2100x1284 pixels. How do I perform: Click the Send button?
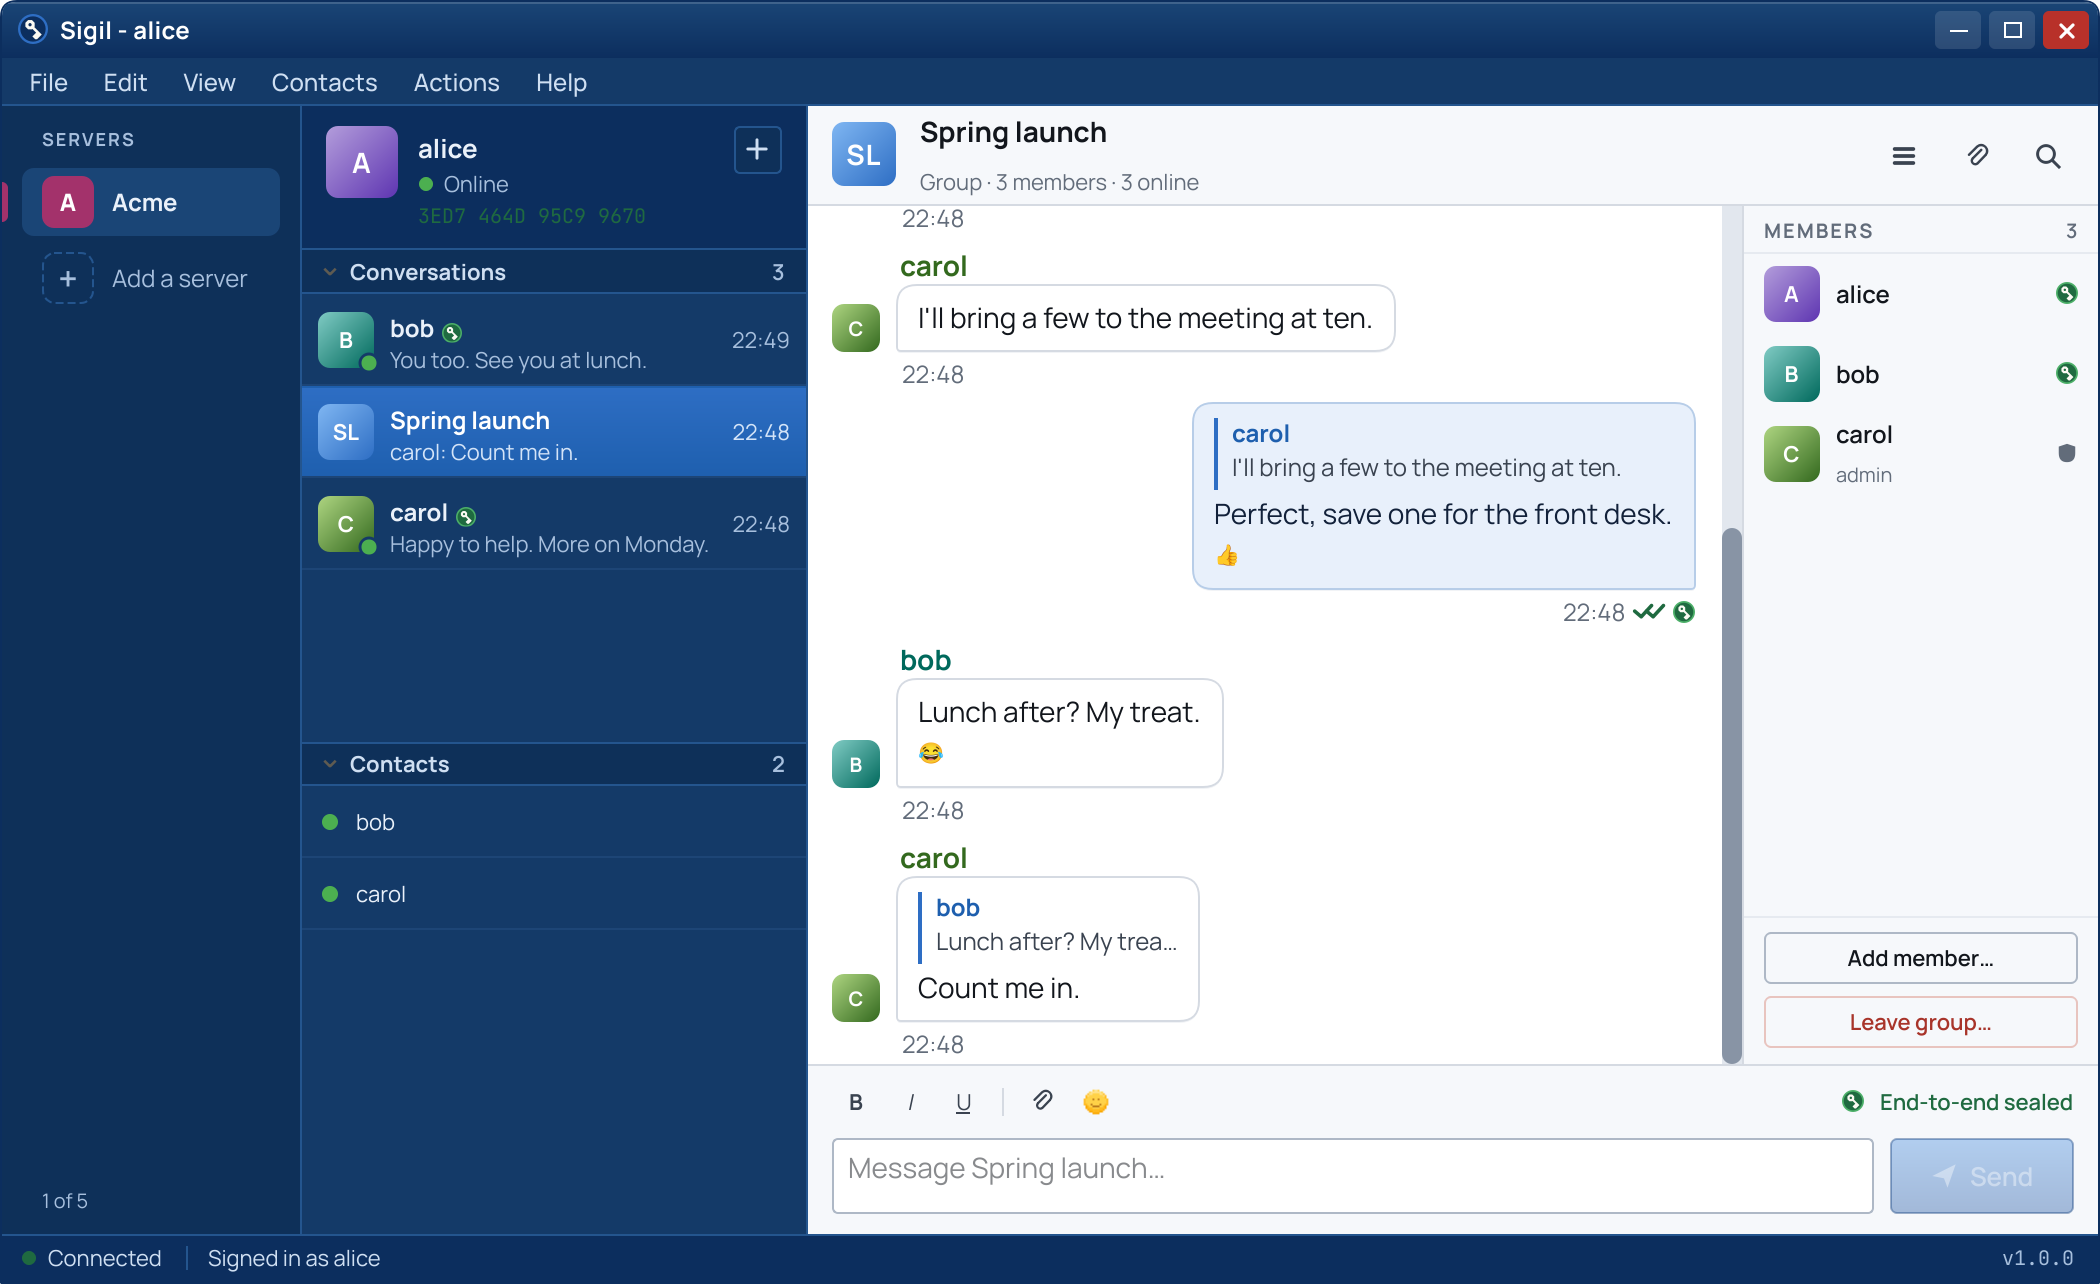pyautogui.click(x=1981, y=1176)
